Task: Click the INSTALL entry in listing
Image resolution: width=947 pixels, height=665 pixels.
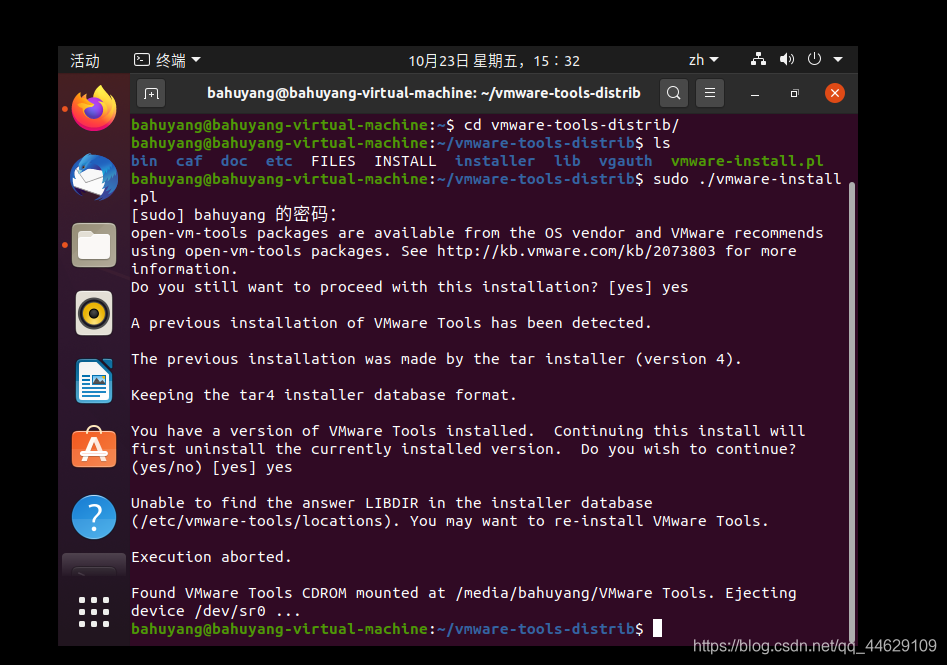Action: pyautogui.click(x=405, y=161)
